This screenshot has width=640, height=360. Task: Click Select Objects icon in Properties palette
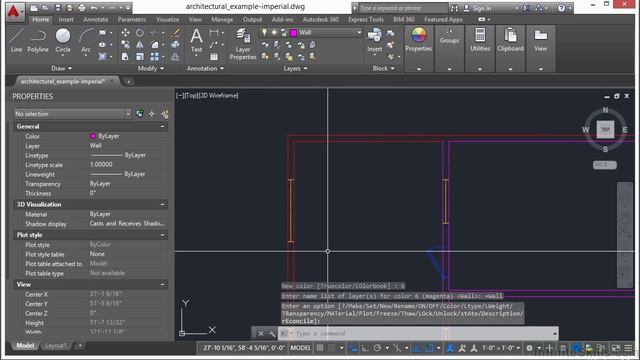152,114
